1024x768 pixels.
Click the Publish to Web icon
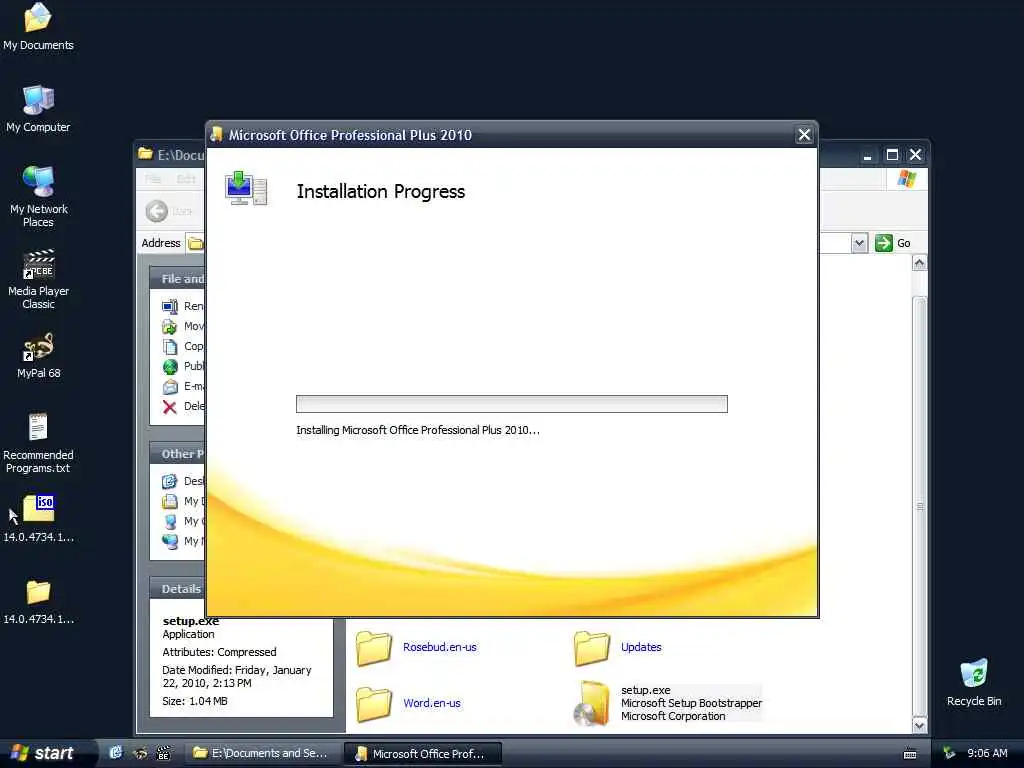click(170, 366)
